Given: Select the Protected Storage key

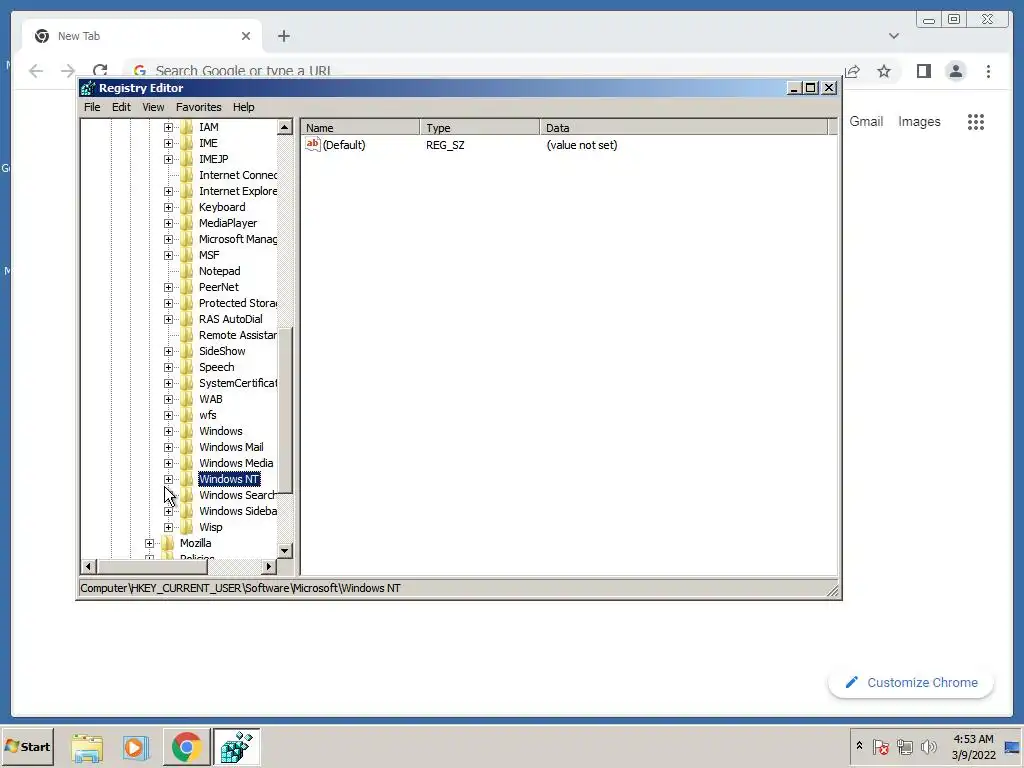Looking at the screenshot, I should pyautogui.click(x=238, y=303).
